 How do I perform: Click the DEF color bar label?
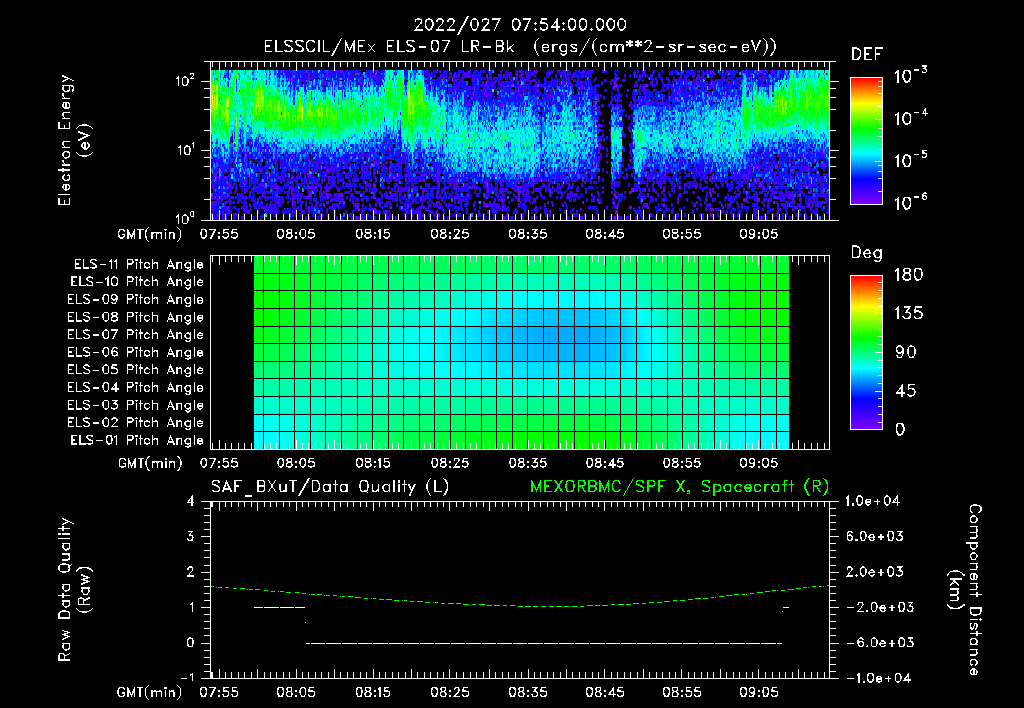tap(867, 55)
